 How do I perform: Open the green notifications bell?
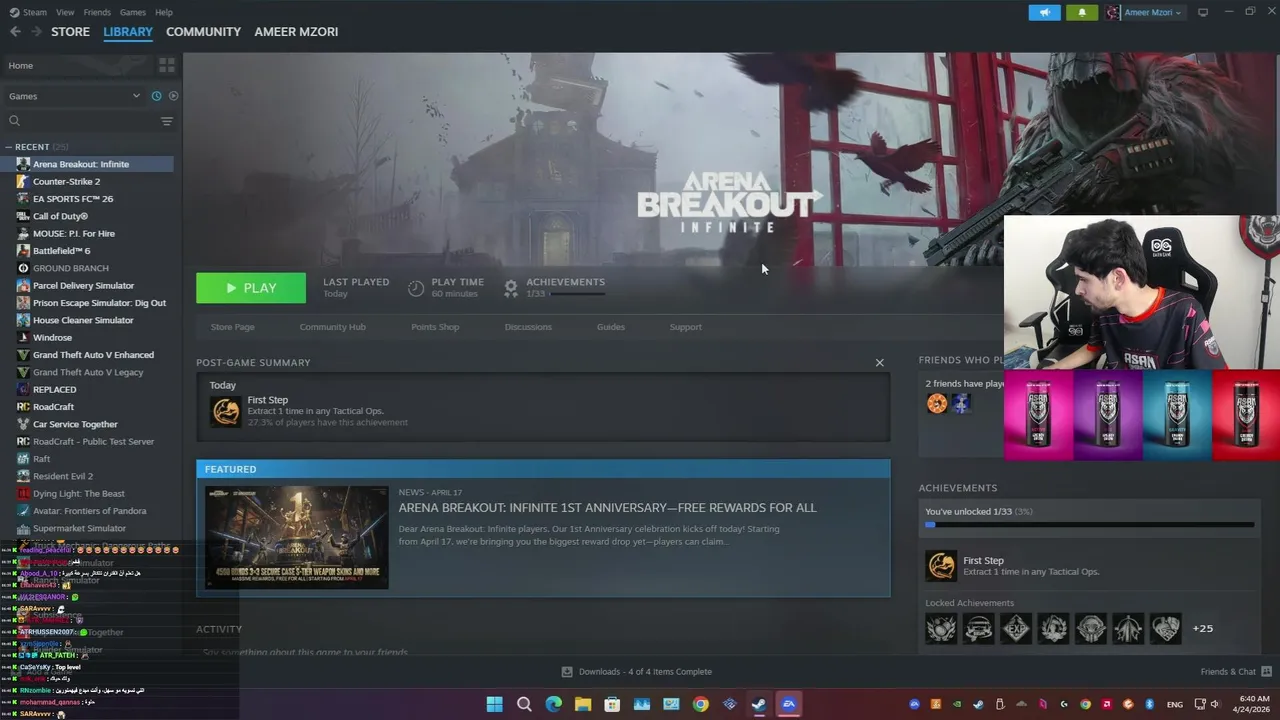[x=1082, y=12]
